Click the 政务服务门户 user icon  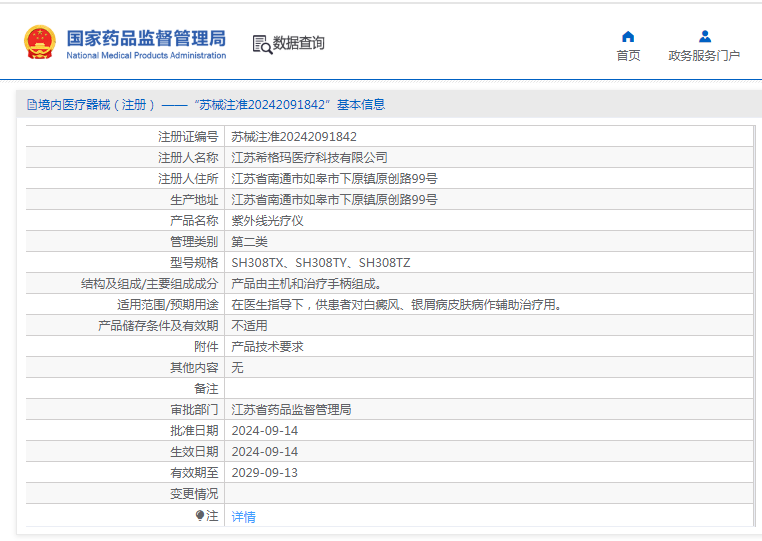(x=705, y=36)
